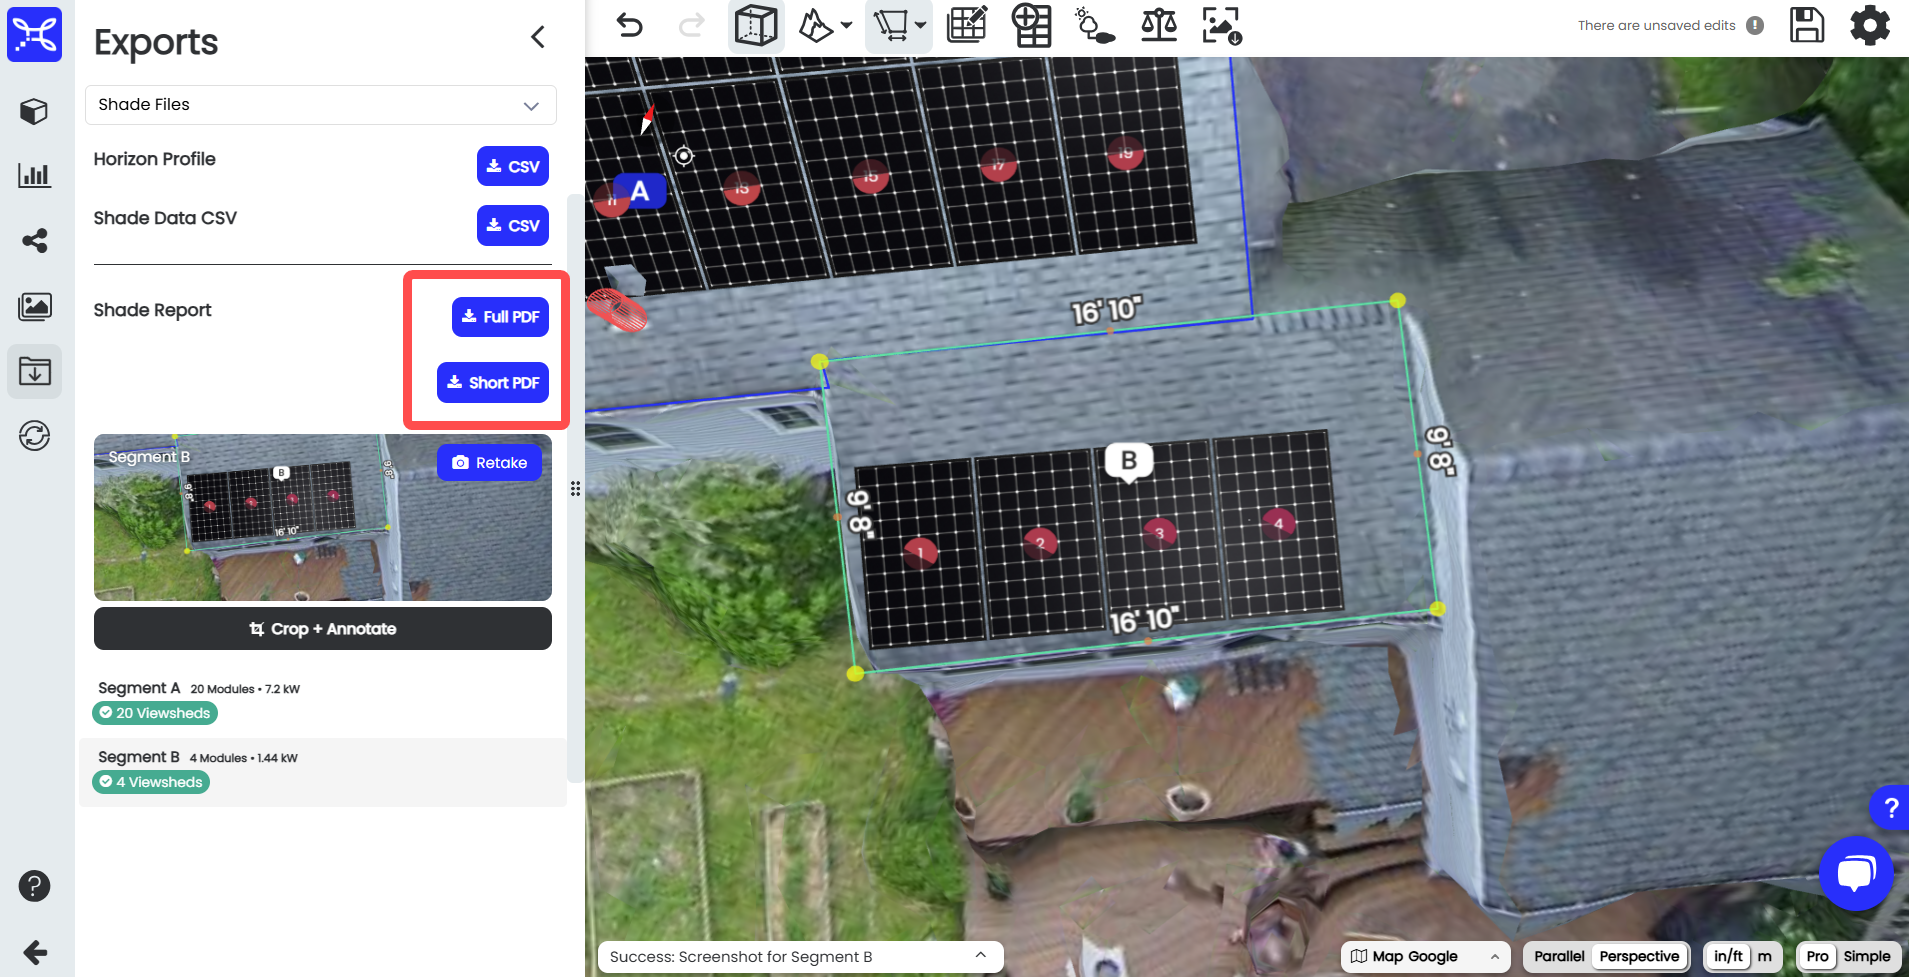Open the sun shading simulation tool
This screenshot has height=977, width=1909.
[1094, 25]
